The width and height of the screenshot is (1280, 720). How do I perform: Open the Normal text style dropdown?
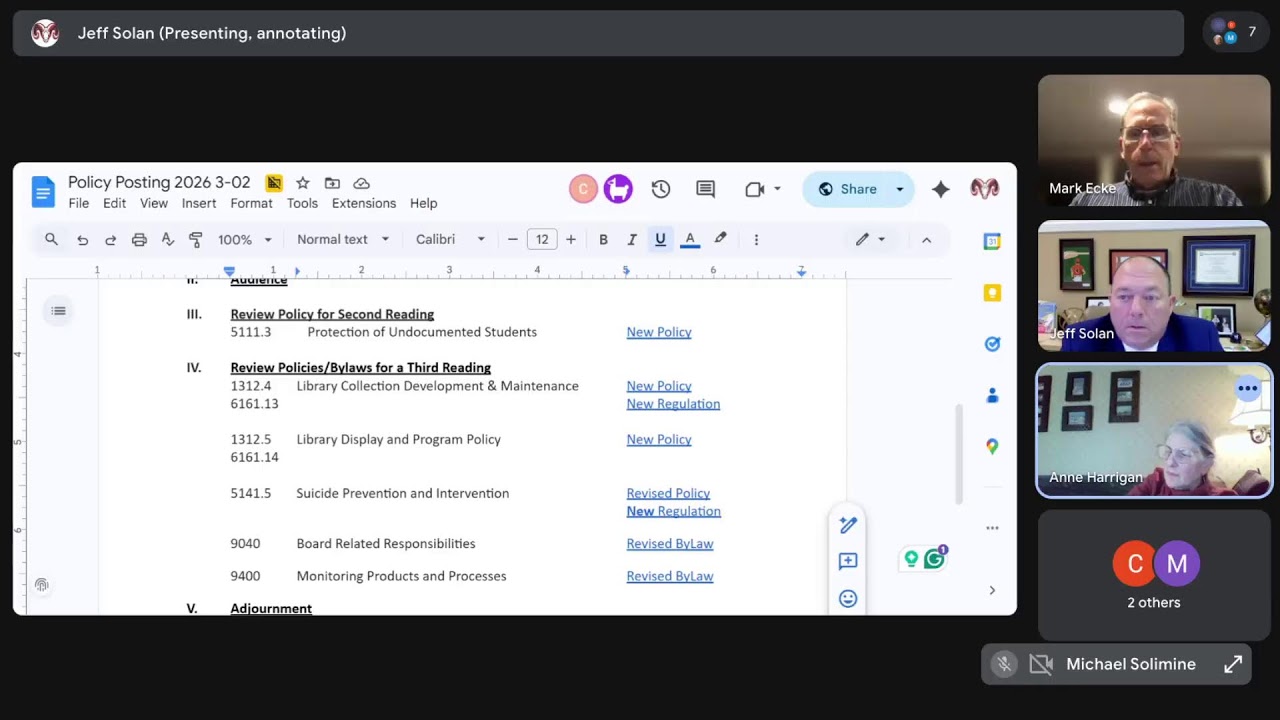343,239
